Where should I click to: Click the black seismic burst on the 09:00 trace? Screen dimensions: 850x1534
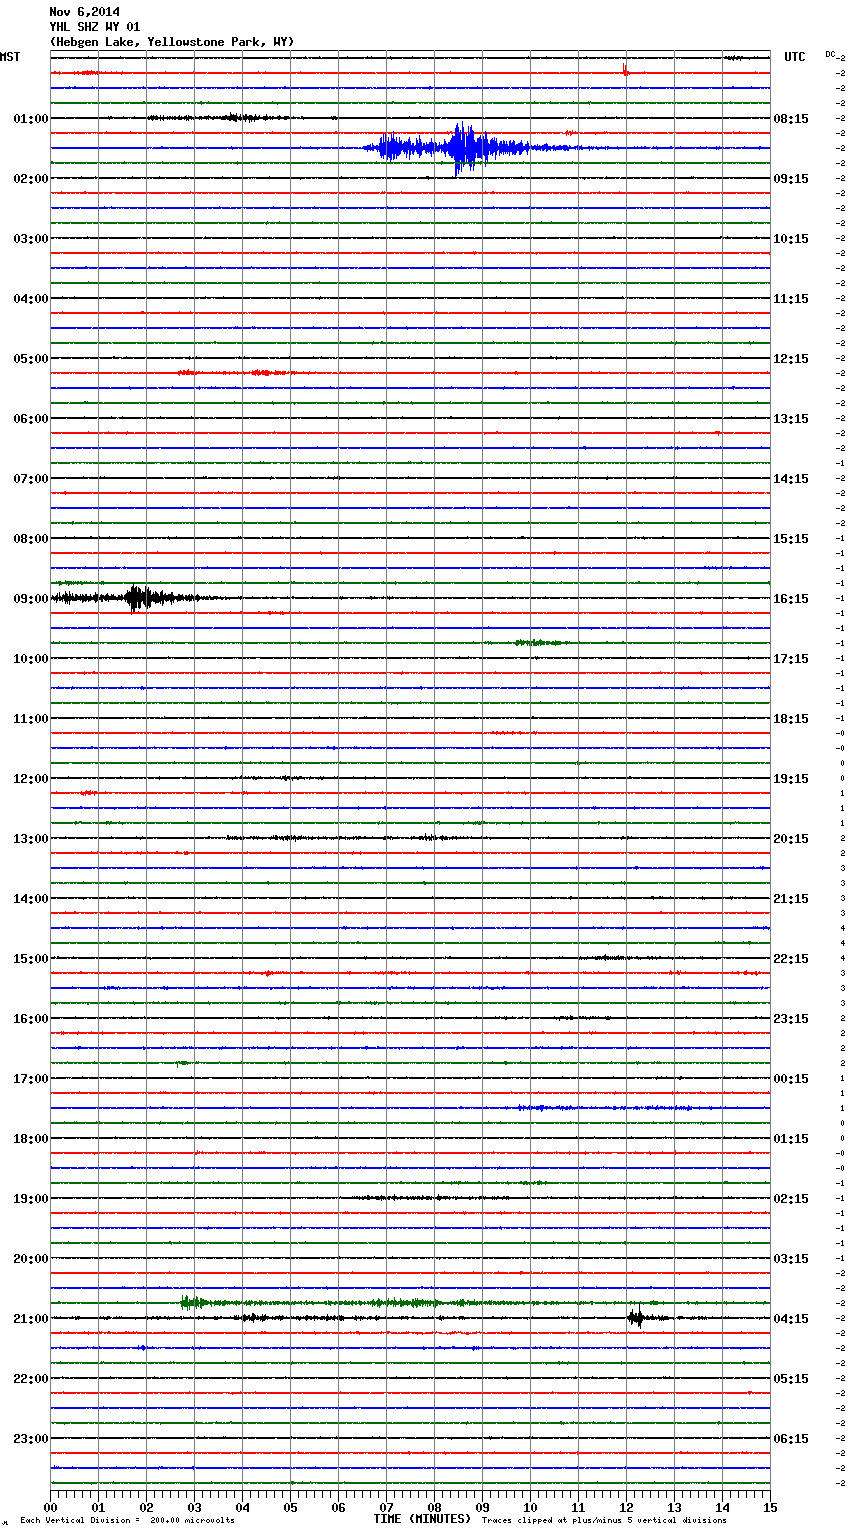click(138, 598)
